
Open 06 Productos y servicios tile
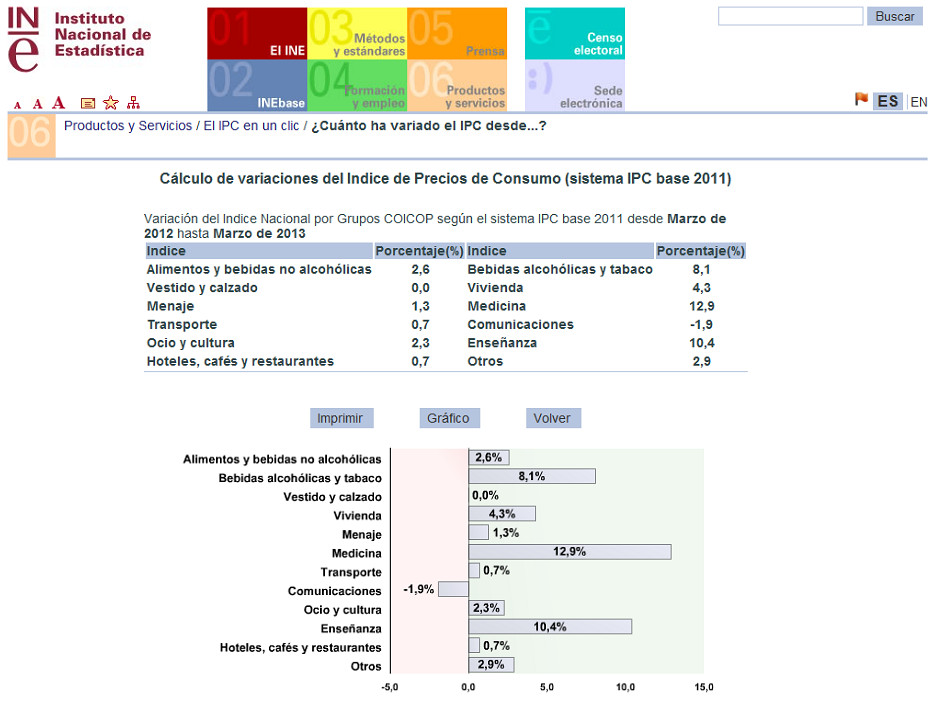tap(457, 85)
